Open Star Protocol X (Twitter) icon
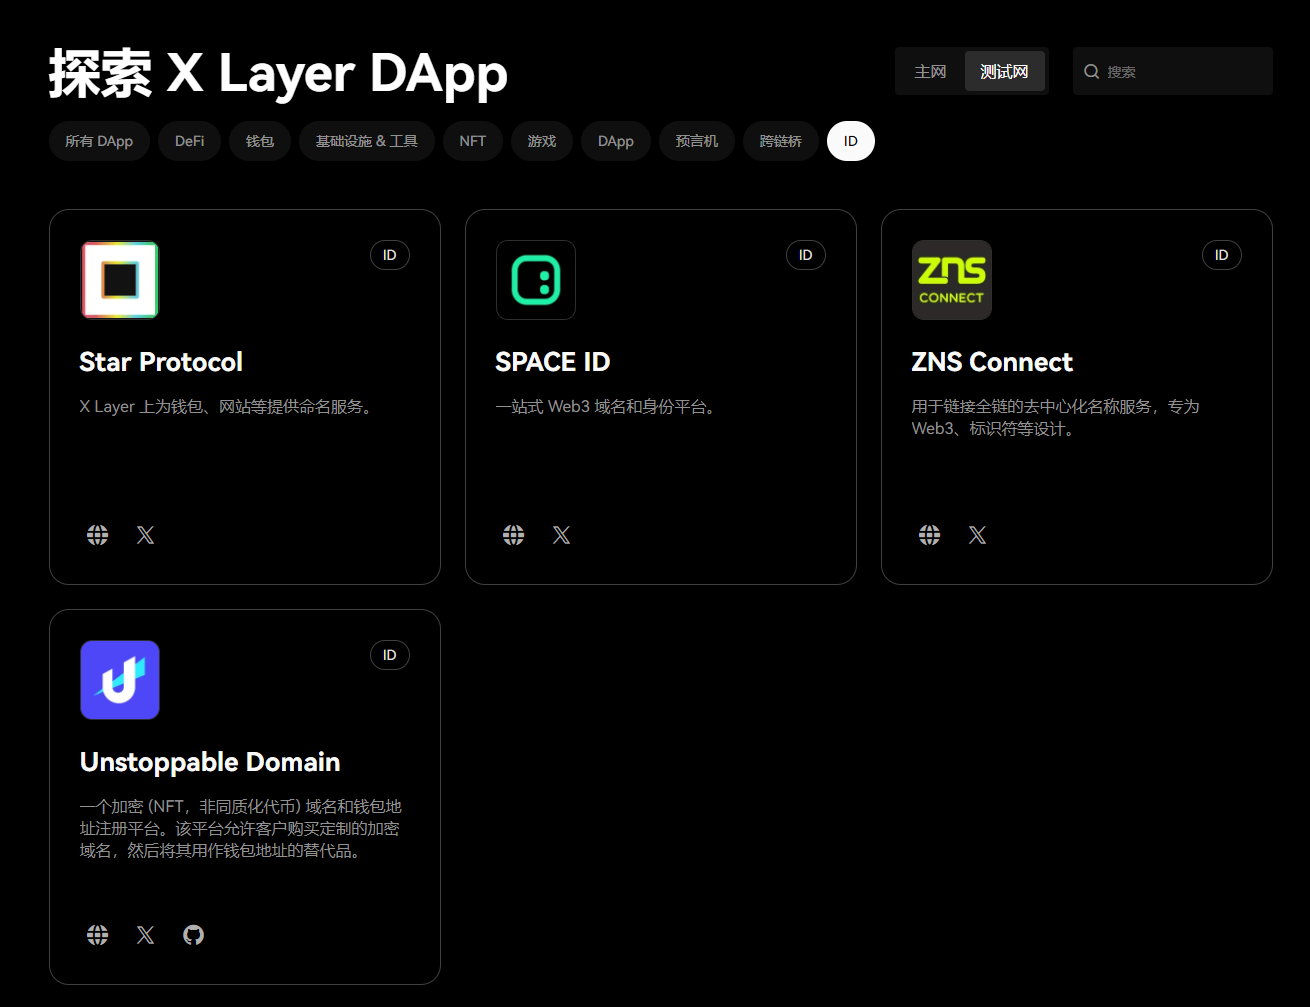 coord(146,535)
